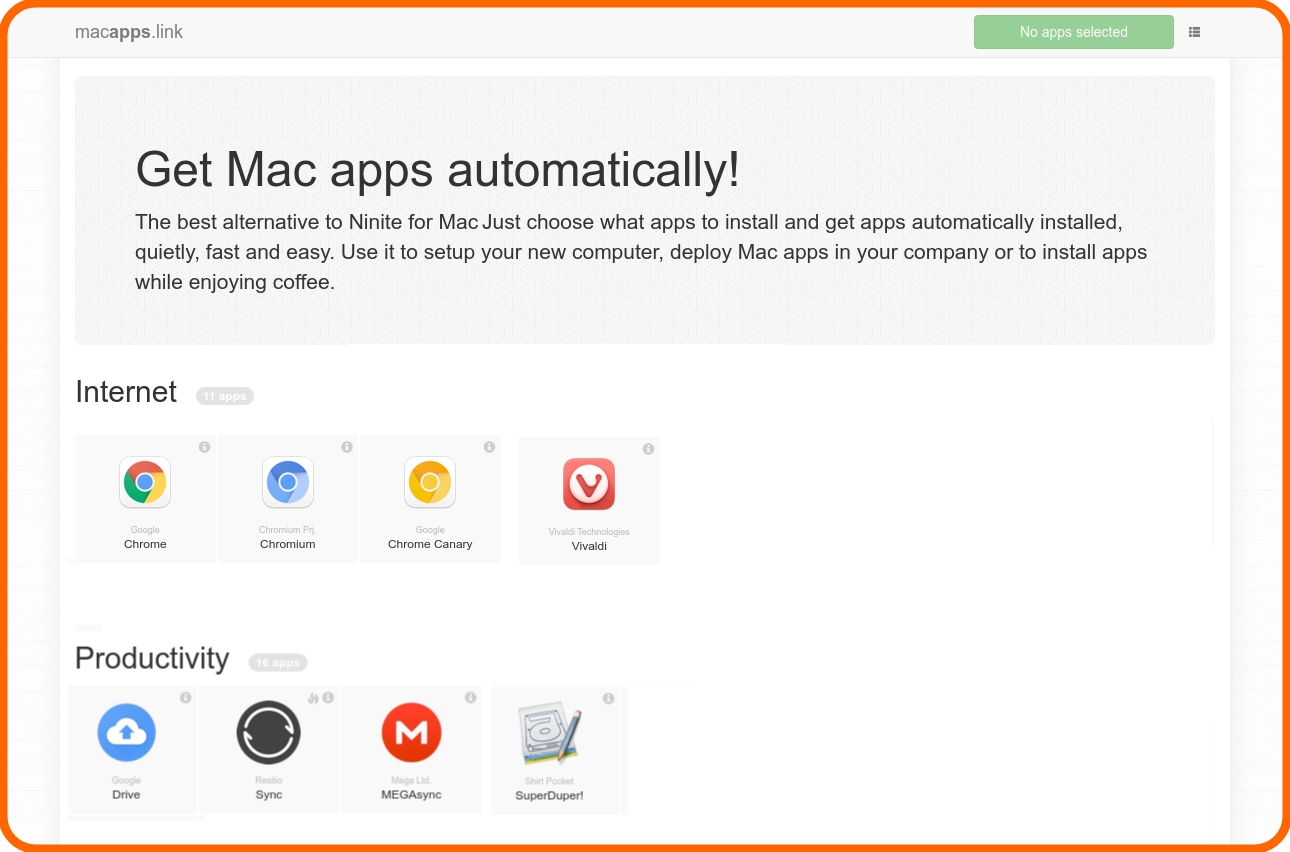
Task: Select the Chrome Canary app icon
Action: click(430, 482)
